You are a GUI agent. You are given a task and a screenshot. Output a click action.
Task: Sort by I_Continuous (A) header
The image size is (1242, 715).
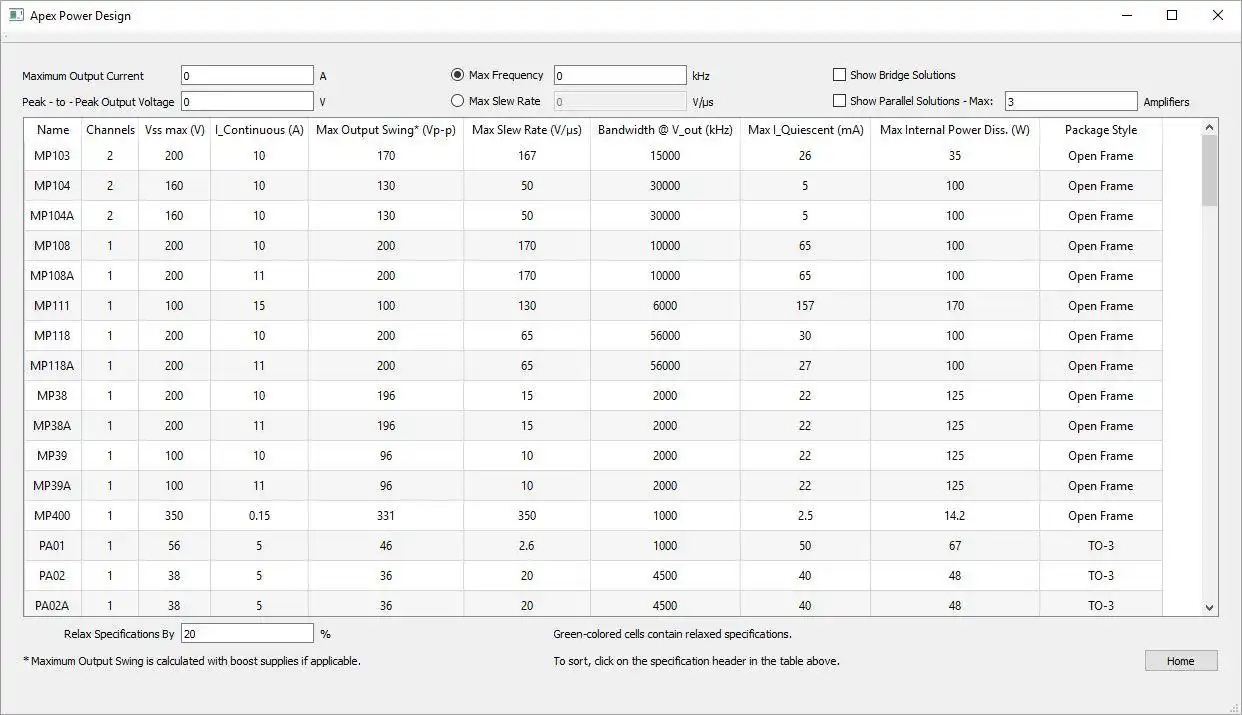tap(259, 130)
